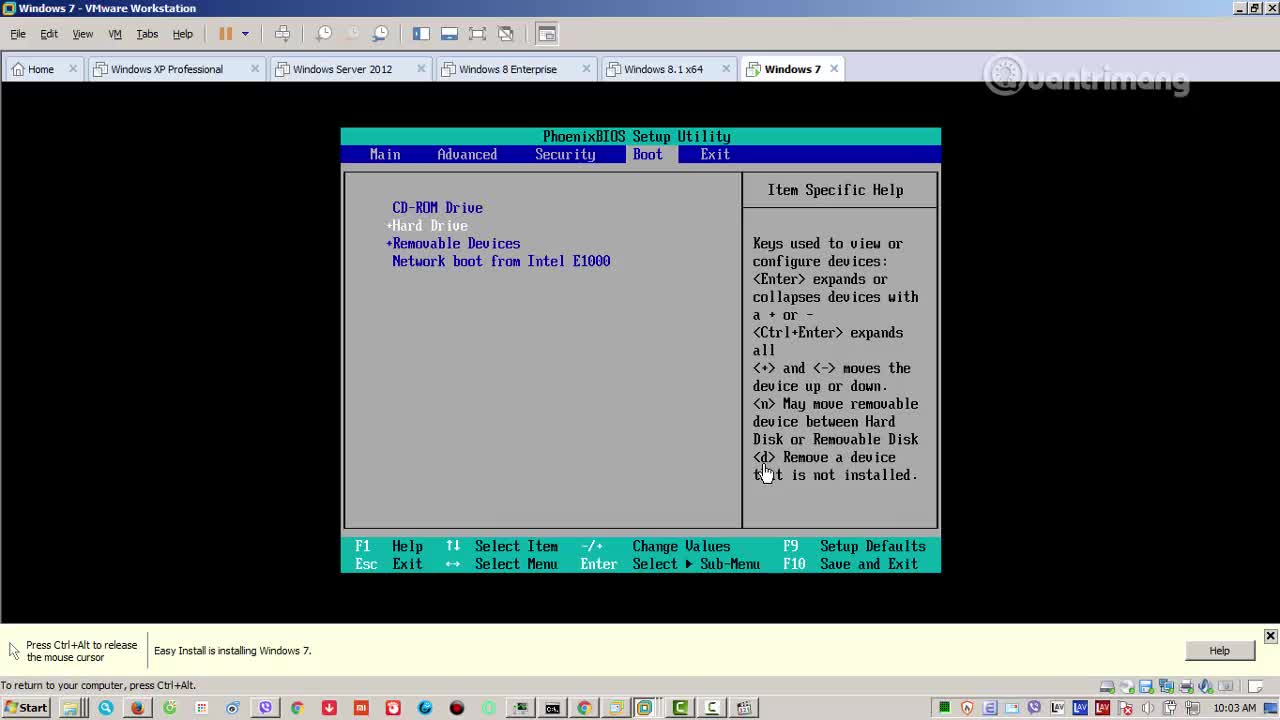The width and height of the screenshot is (1280, 720).
Task: Click the clock showing 10:03 AM
Action: 1234,708
